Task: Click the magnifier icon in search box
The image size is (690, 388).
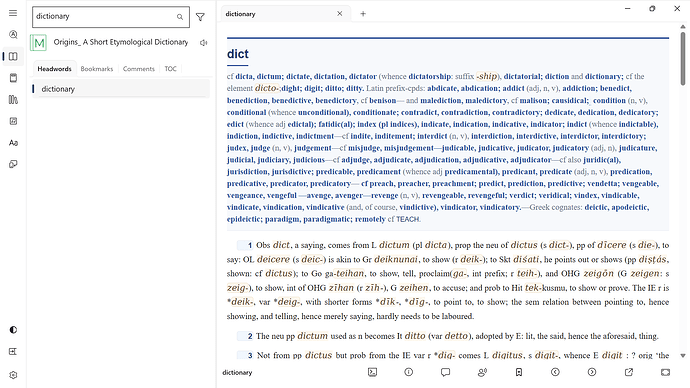Action: [x=180, y=17]
